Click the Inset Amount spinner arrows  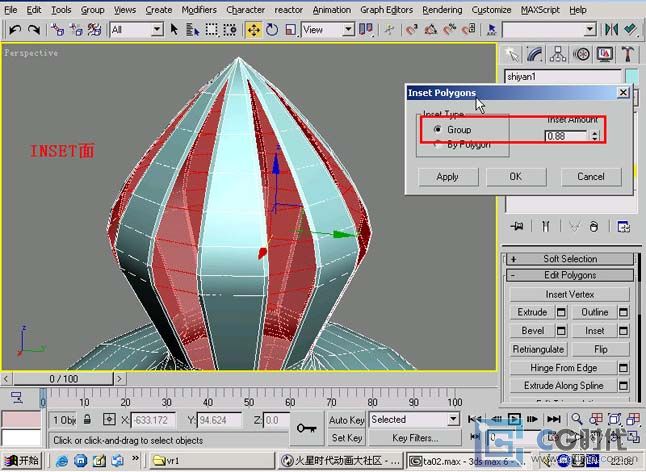[x=594, y=136]
